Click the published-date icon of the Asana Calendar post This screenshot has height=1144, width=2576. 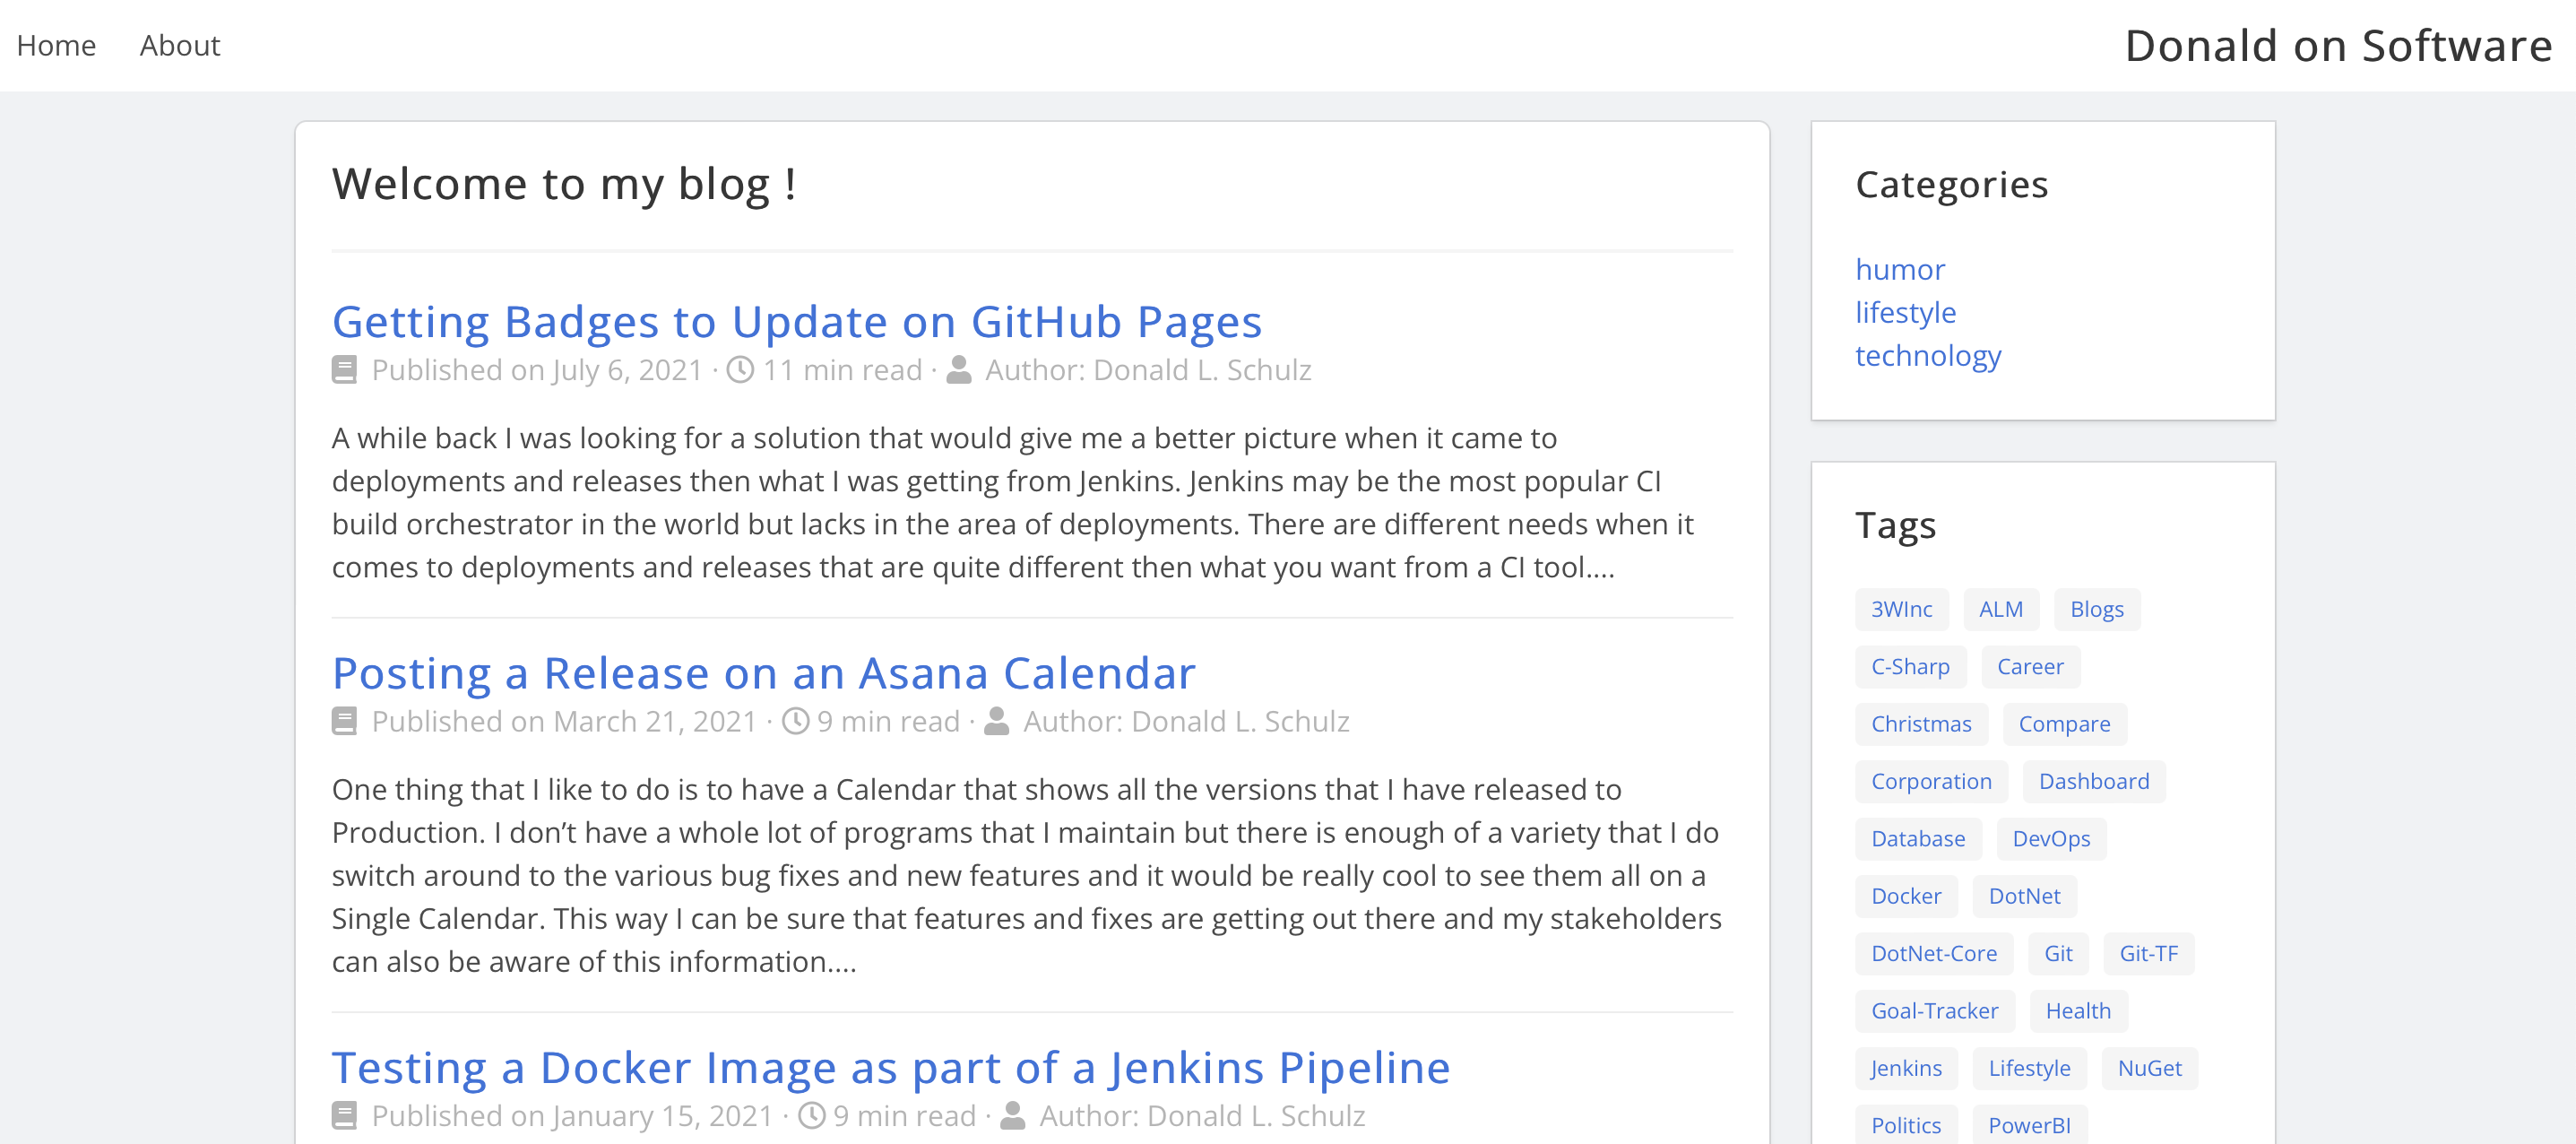pyautogui.click(x=344, y=721)
